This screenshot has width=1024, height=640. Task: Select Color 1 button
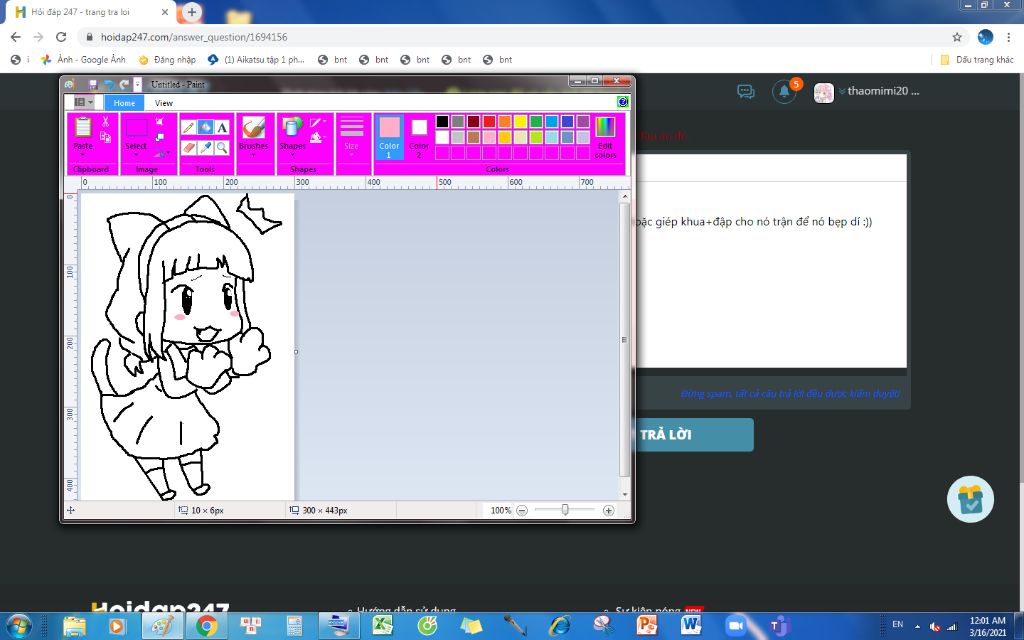coord(389,137)
